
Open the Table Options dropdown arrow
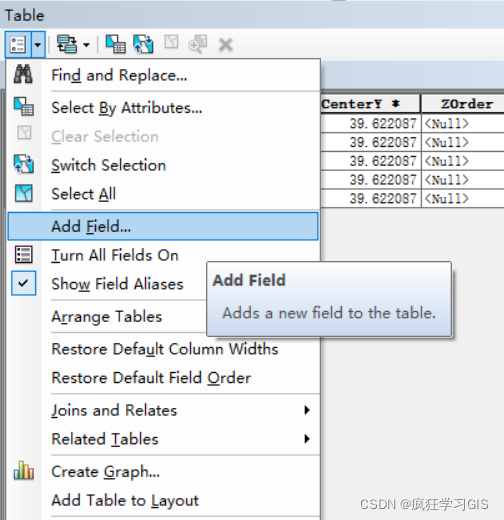tap(38, 44)
